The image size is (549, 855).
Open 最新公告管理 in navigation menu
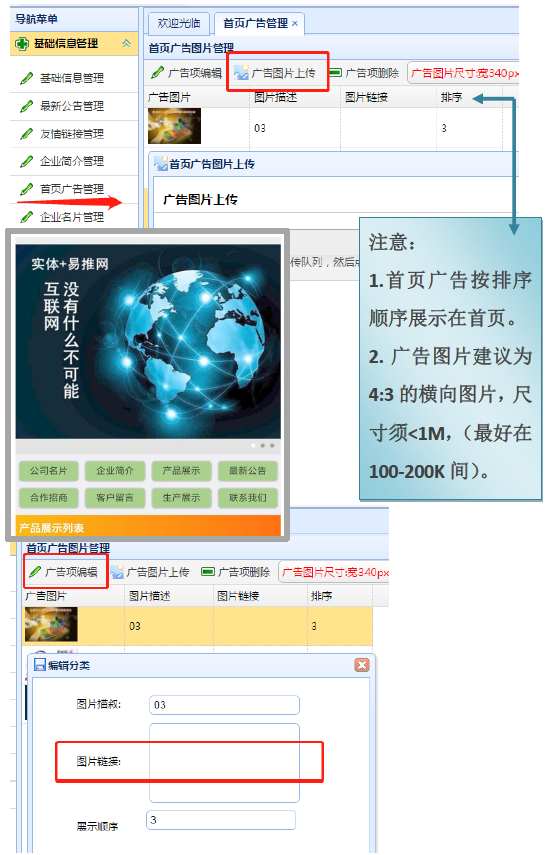click(x=71, y=106)
